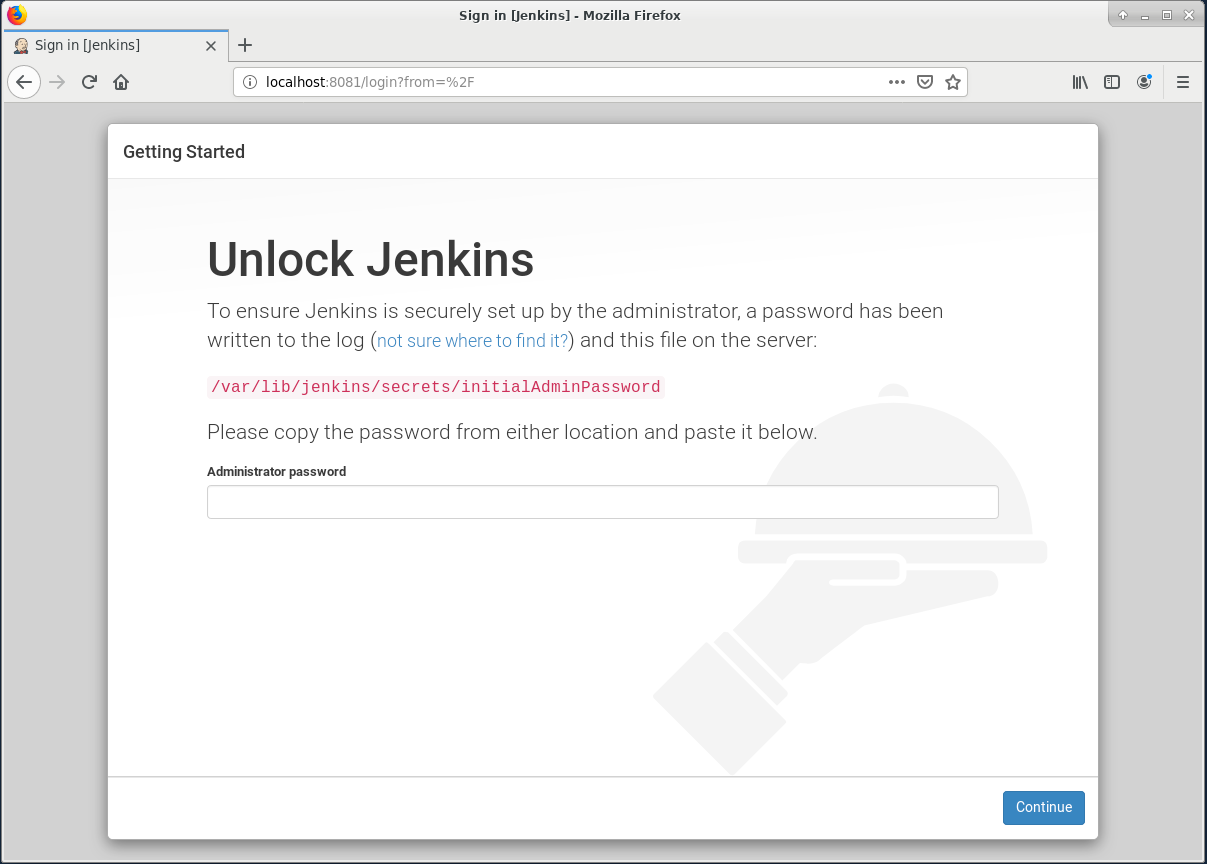This screenshot has width=1207, height=864.
Task: Close the Sign in [Jenkins] tab
Action: tap(210, 45)
